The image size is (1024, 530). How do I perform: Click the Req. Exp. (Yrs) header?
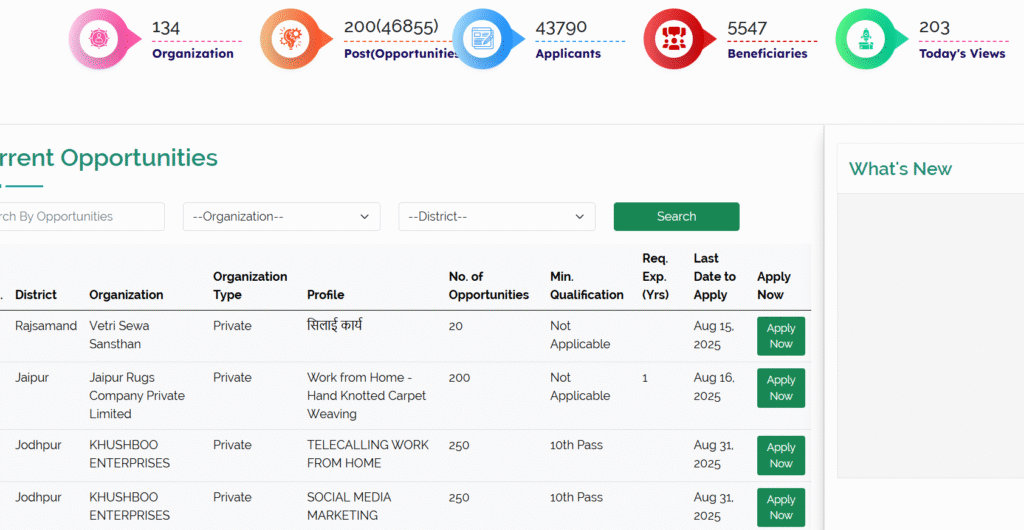point(656,277)
